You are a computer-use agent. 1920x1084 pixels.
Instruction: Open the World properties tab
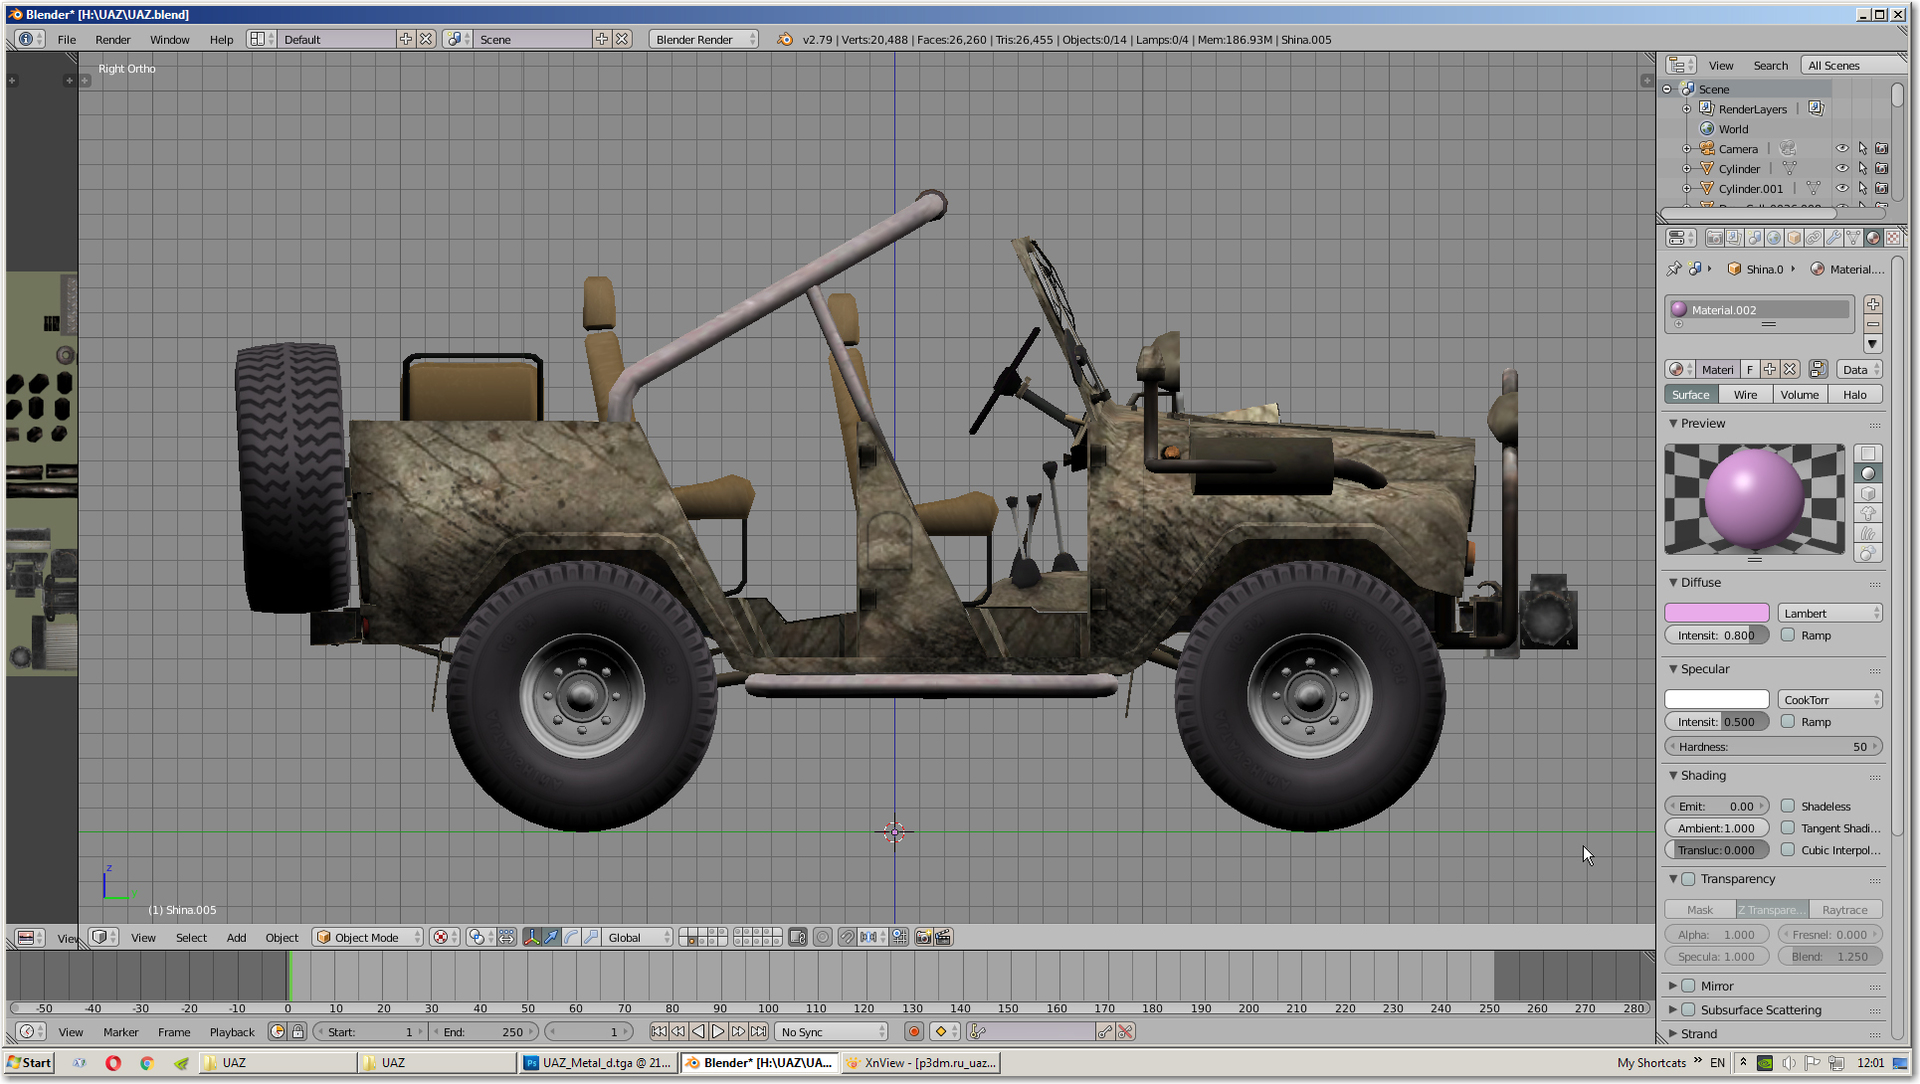pyautogui.click(x=1774, y=238)
